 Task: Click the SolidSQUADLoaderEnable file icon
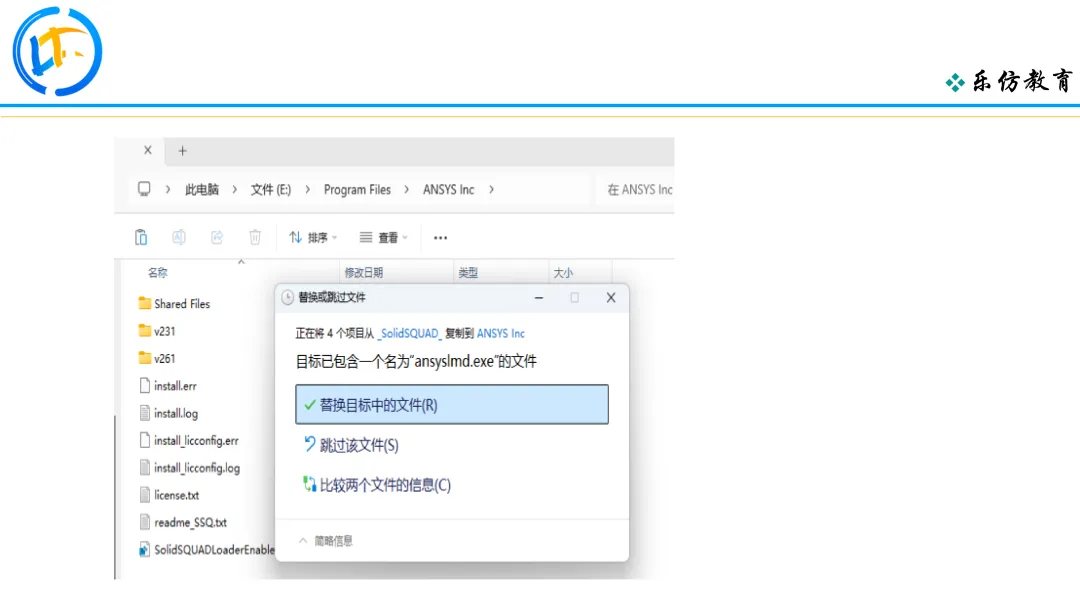point(145,549)
